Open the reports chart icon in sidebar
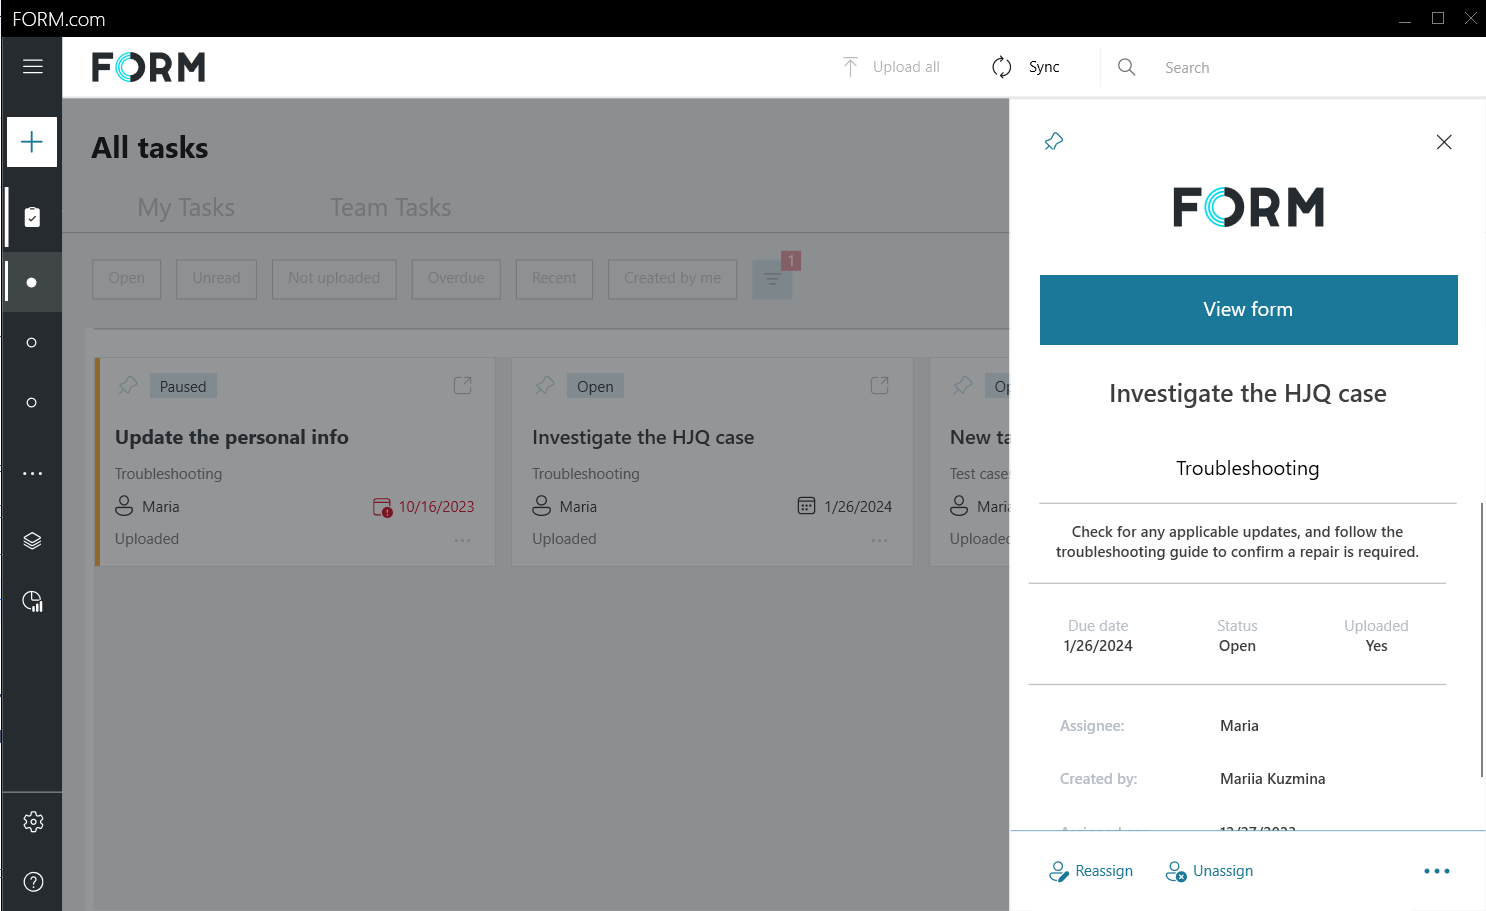1486x911 pixels. pos(32,601)
